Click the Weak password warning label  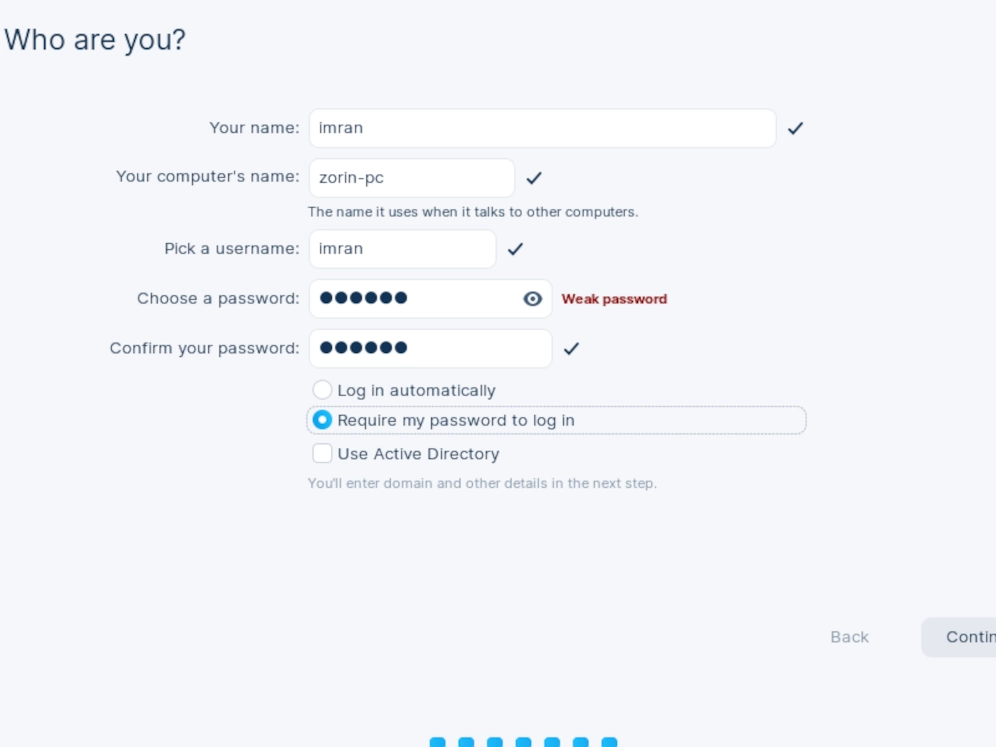[614, 299]
